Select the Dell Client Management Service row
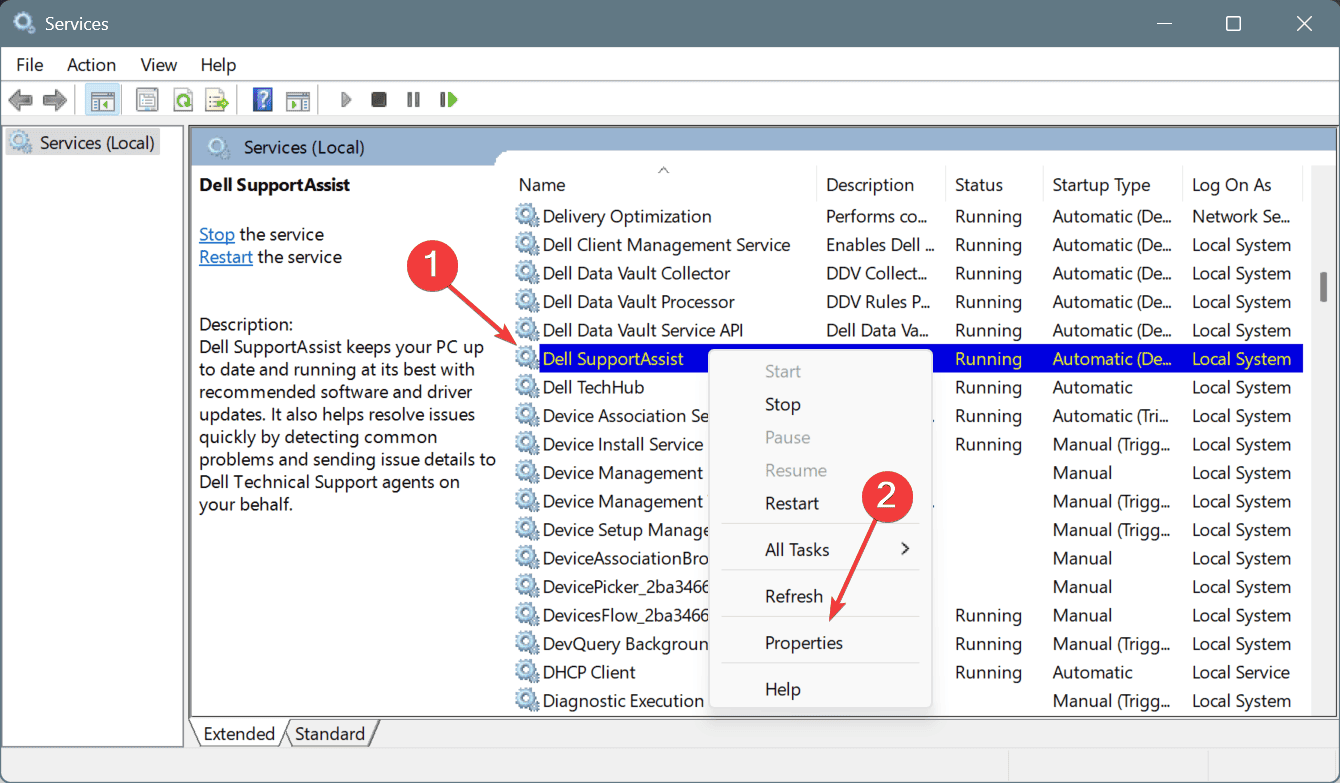 907,245
